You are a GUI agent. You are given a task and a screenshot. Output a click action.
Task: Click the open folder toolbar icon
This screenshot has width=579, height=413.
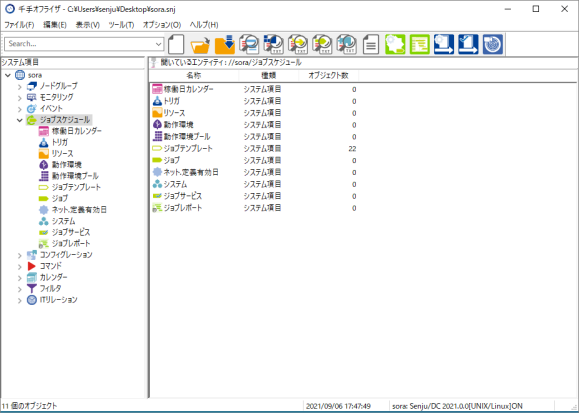(200, 44)
